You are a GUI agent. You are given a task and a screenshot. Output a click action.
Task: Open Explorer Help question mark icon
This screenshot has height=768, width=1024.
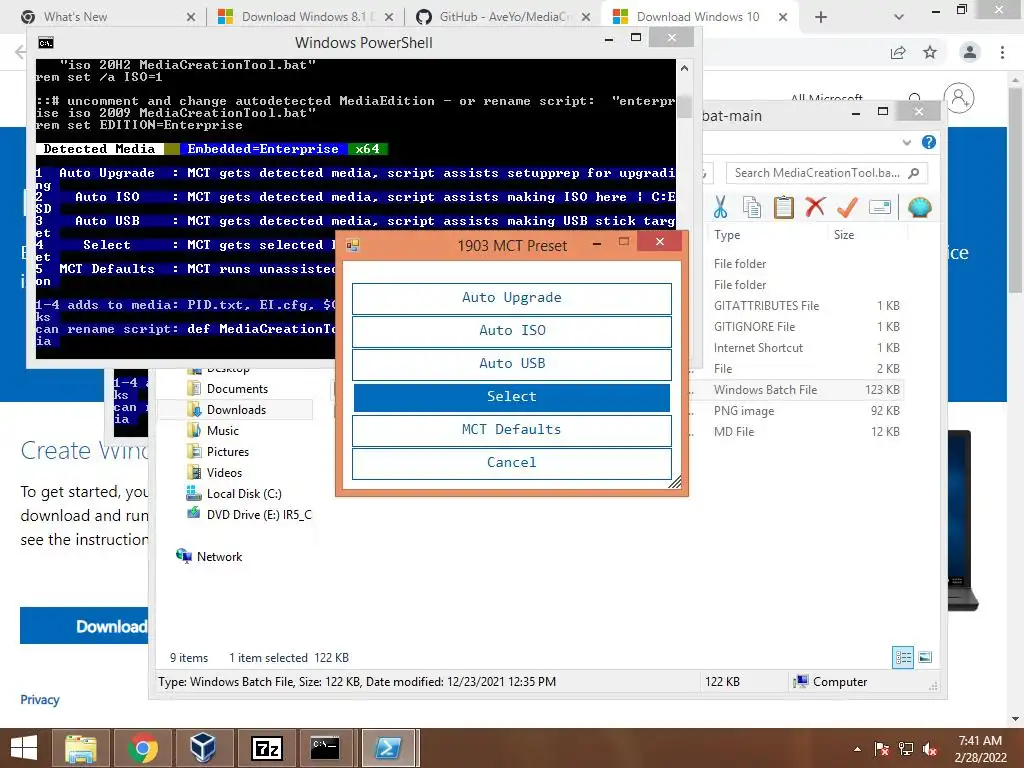[x=928, y=142]
